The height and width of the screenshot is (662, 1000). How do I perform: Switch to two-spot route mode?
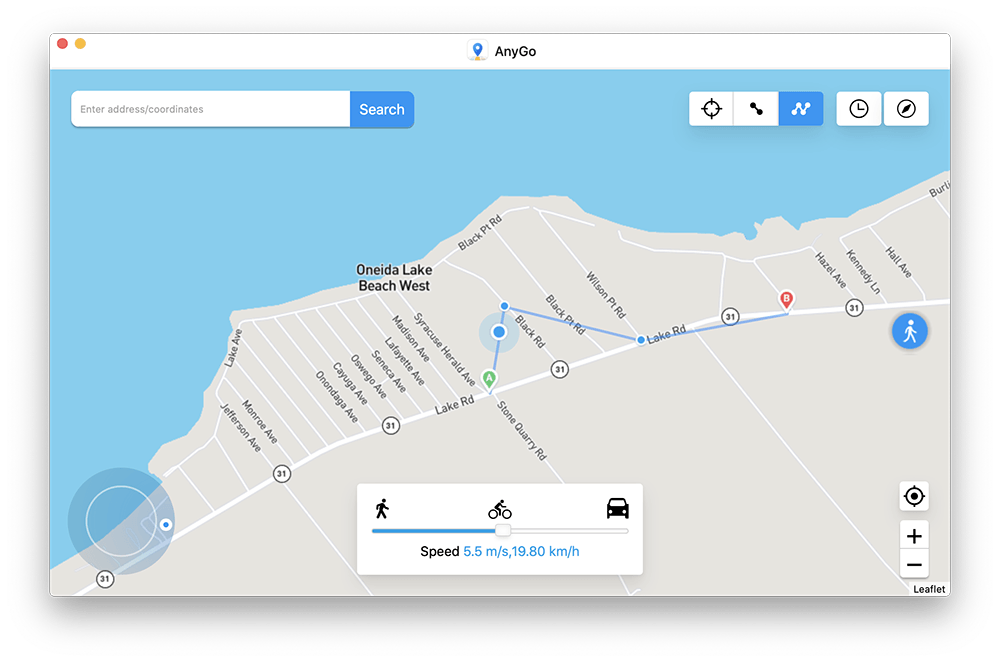(x=755, y=108)
